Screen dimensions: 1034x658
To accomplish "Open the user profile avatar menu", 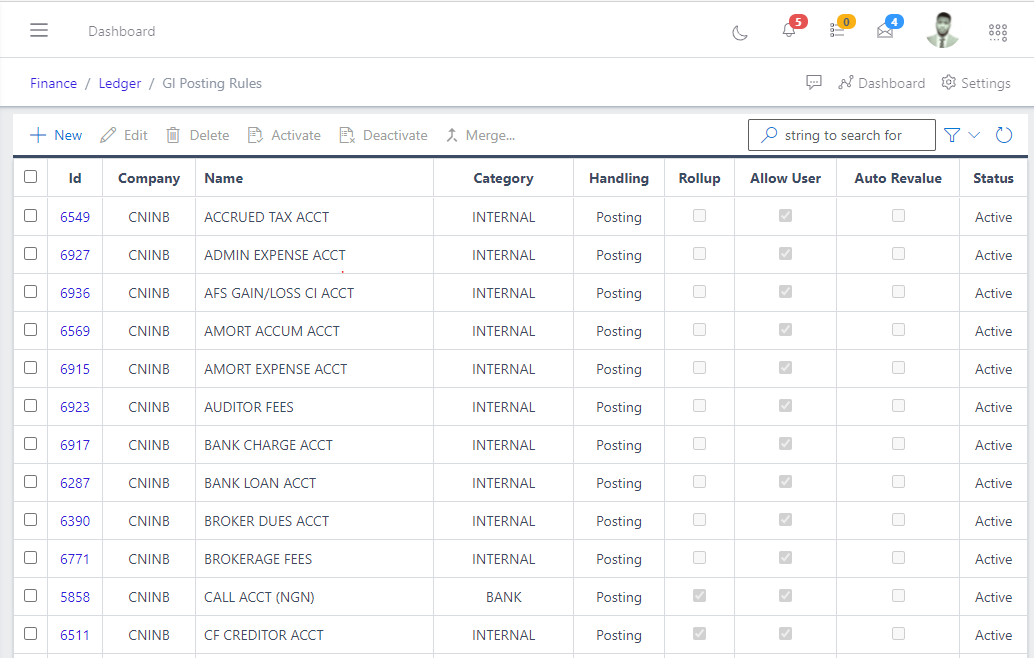I will (941, 30).
